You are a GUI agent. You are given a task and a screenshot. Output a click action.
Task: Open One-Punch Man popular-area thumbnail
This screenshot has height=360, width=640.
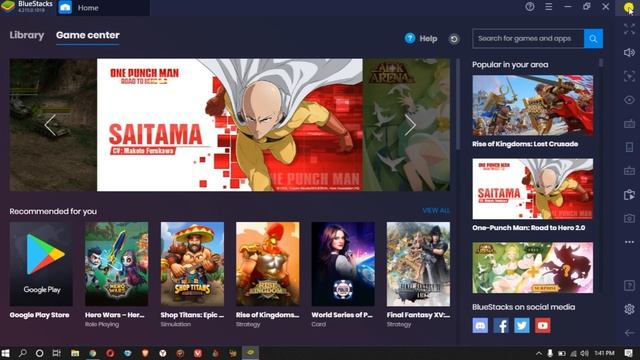click(x=533, y=189)
